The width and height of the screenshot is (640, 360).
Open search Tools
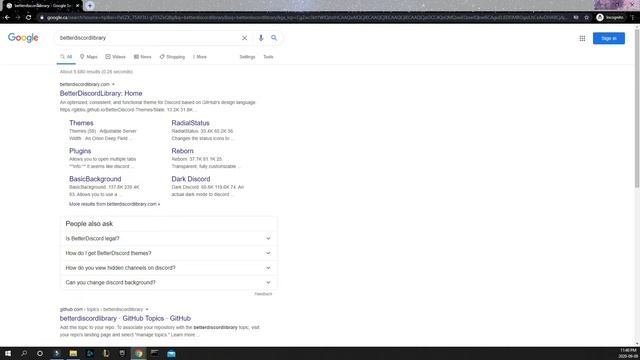[x=268, y=57]
